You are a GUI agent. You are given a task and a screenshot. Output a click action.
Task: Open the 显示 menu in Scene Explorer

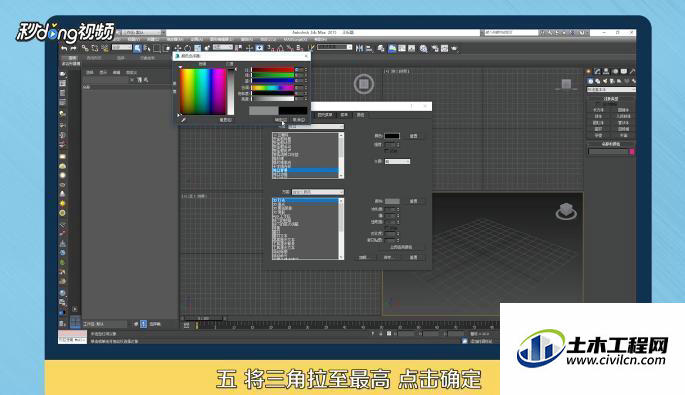103,72
